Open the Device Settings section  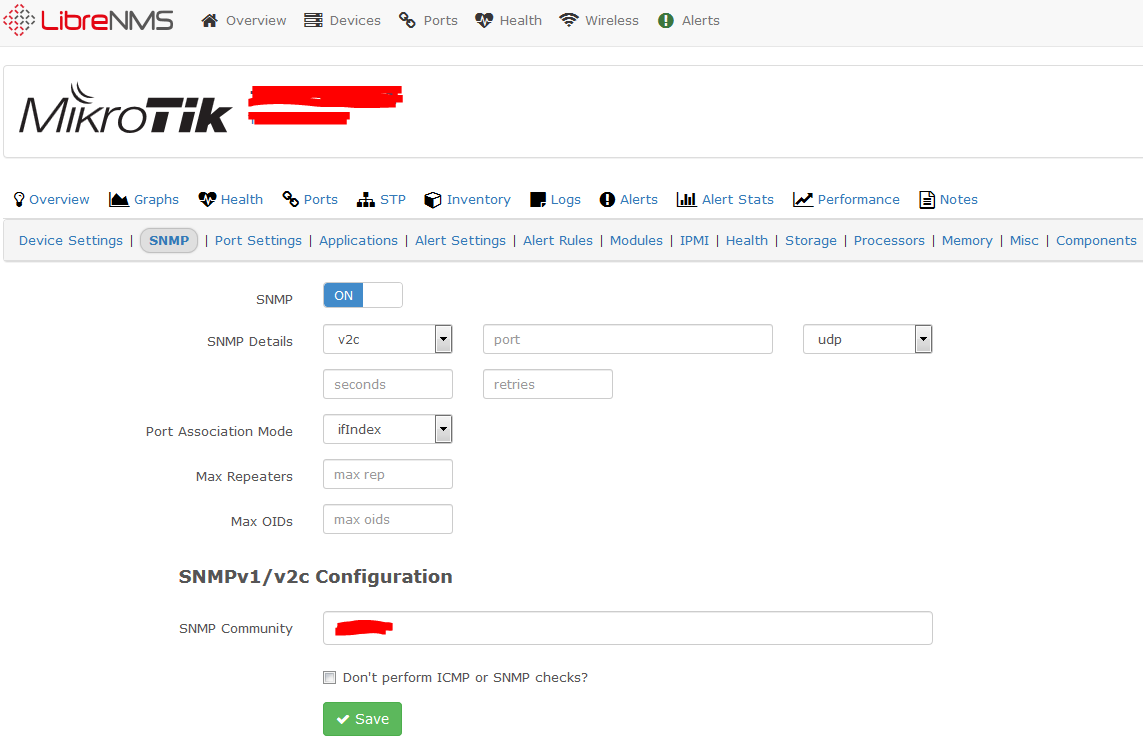click(x=71, y=240)
